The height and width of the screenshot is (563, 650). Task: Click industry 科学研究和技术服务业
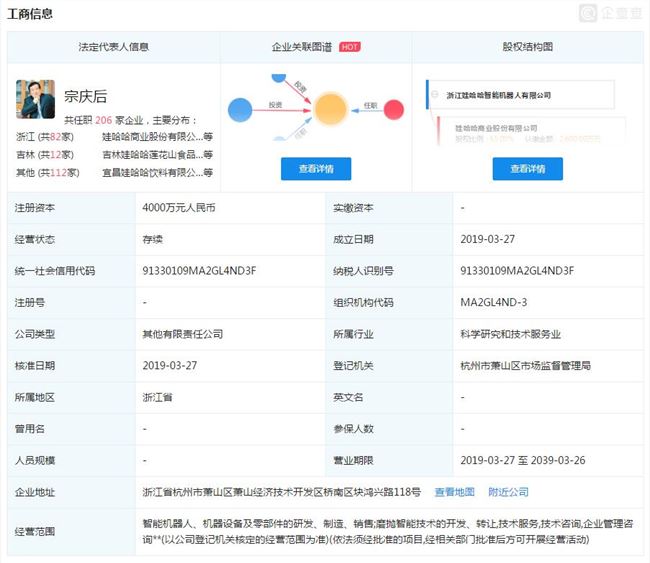(510, 334)
